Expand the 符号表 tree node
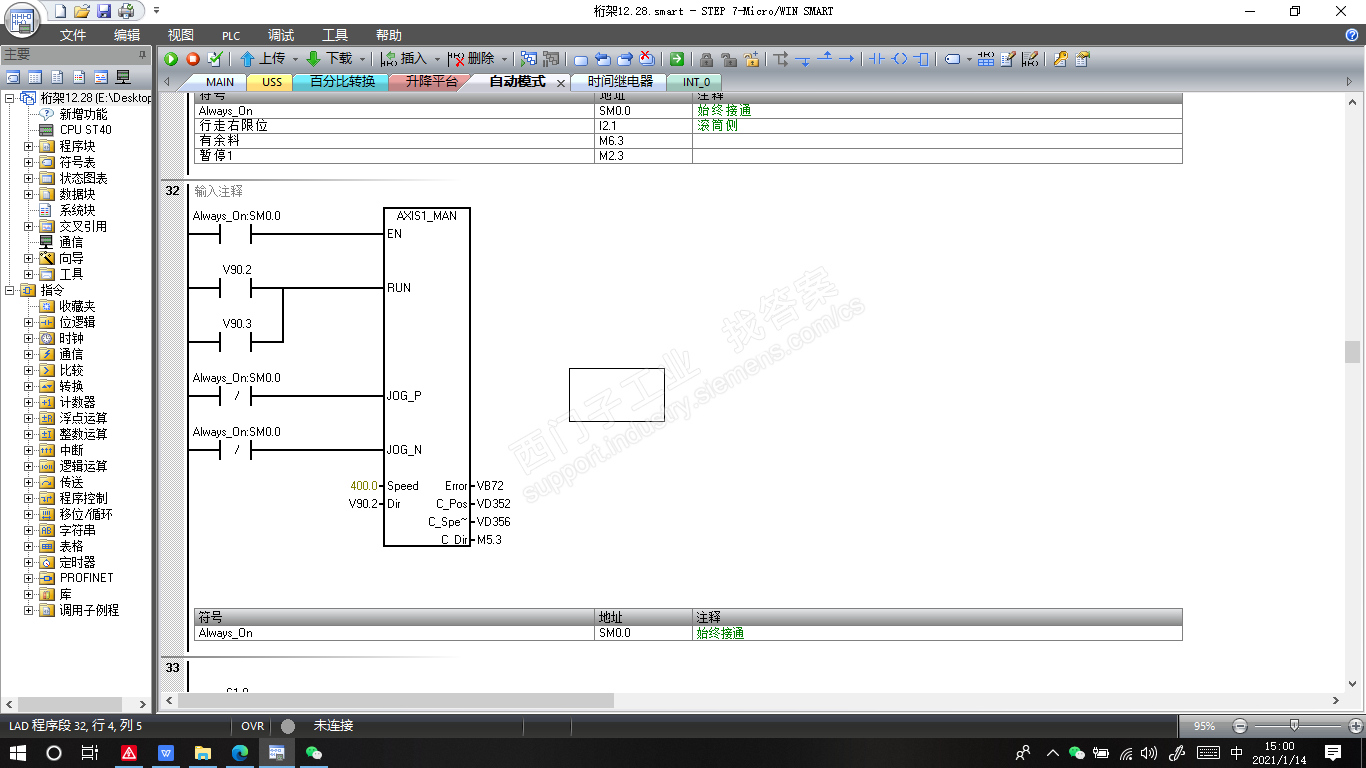Image resolution: width=1366 pixels, height=768 pixels. [29, 162]
